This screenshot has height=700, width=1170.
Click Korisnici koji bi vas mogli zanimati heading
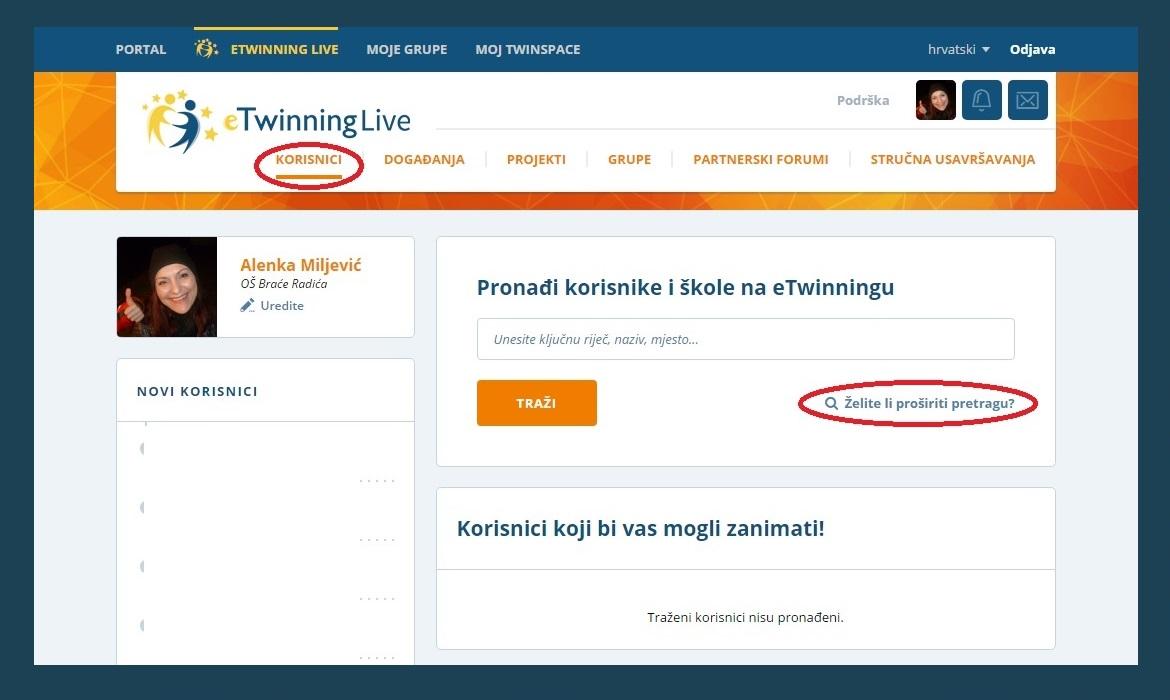click(640, 528)
